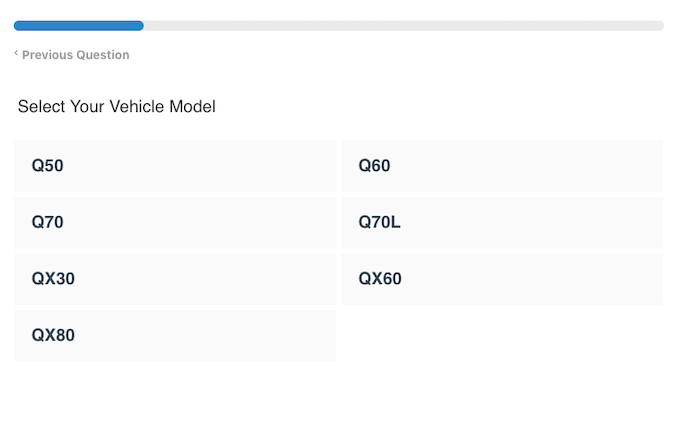Choose Q60 as the vehicle model

coord(502,166)
